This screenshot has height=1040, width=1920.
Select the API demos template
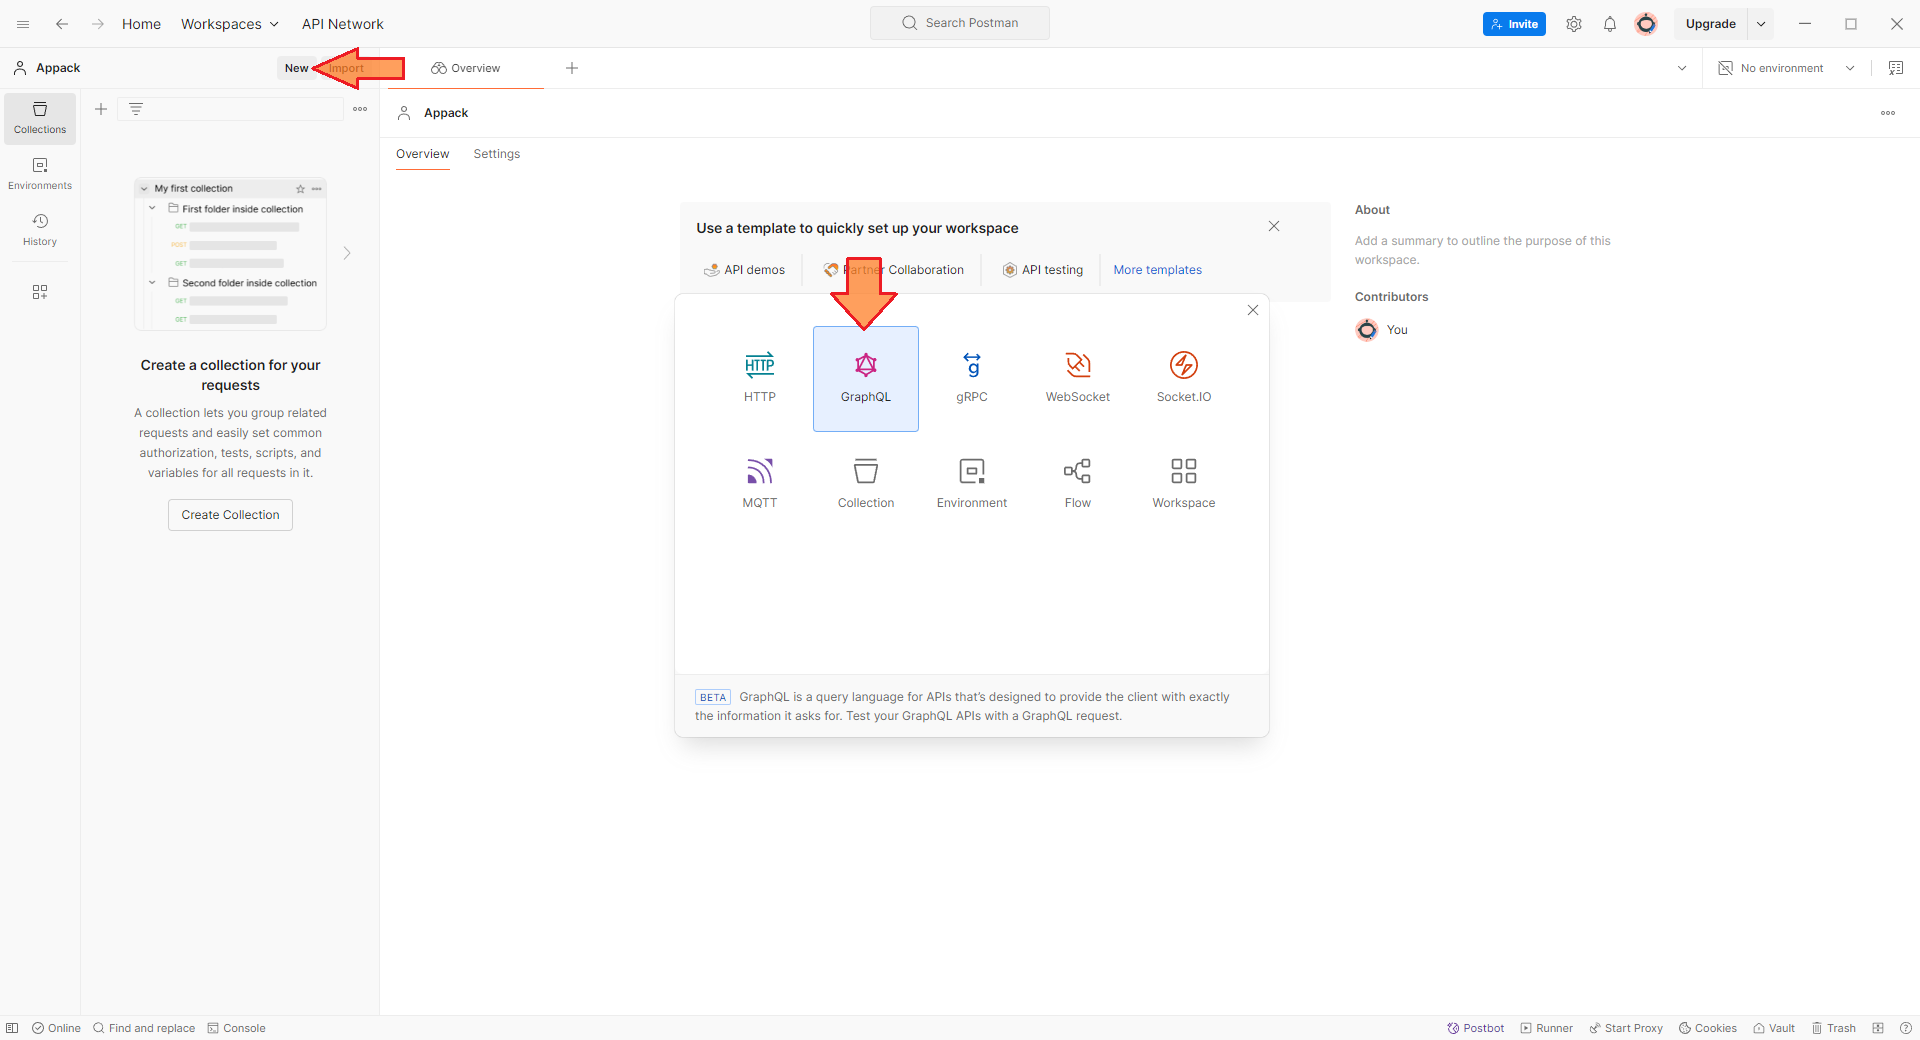point(744,270)
